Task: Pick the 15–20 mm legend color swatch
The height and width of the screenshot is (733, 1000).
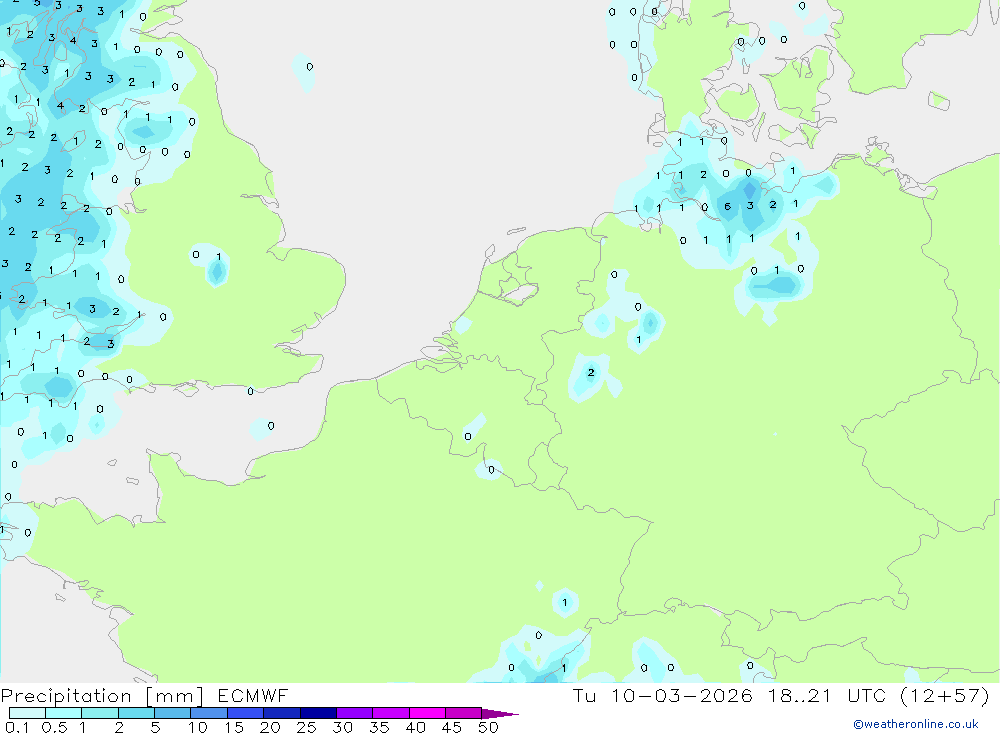Action: (246, 713)
